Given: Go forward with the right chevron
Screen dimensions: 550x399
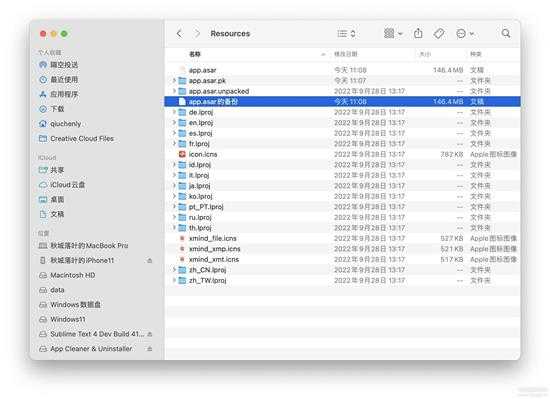Looking at the screenshot, I should point(197,34).
